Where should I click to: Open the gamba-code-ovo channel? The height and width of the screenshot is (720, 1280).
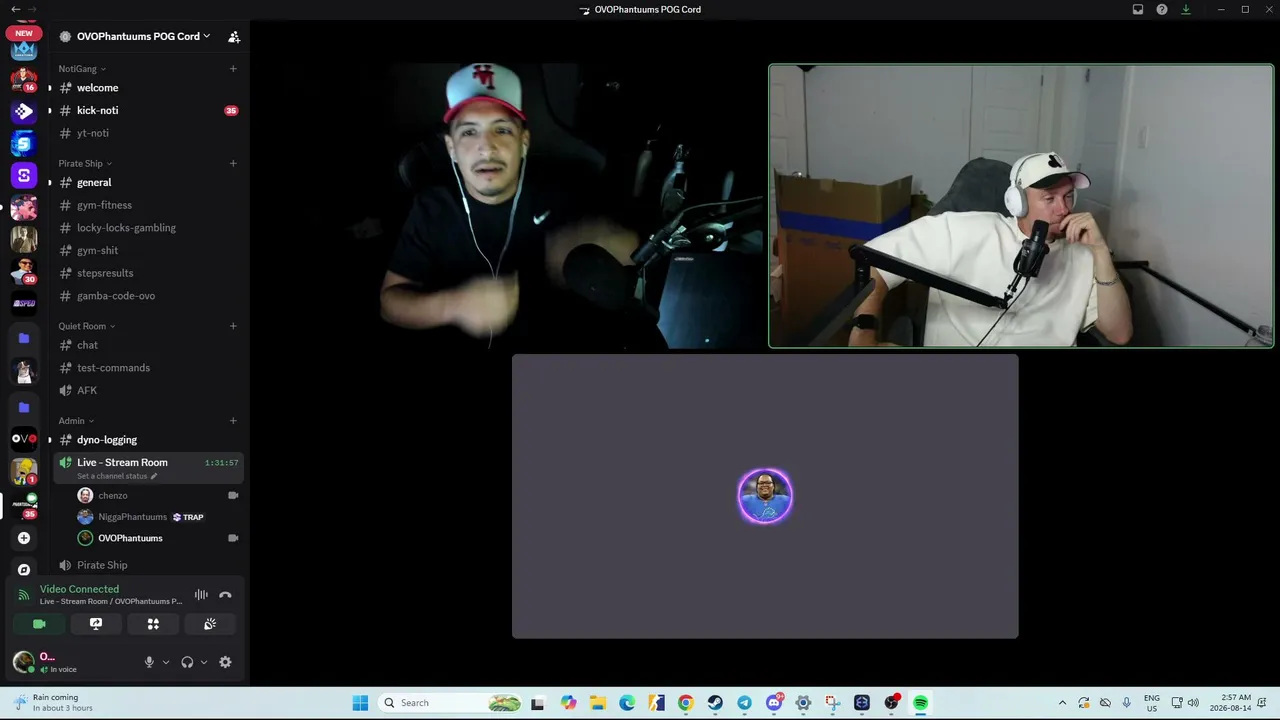(148, 296)
